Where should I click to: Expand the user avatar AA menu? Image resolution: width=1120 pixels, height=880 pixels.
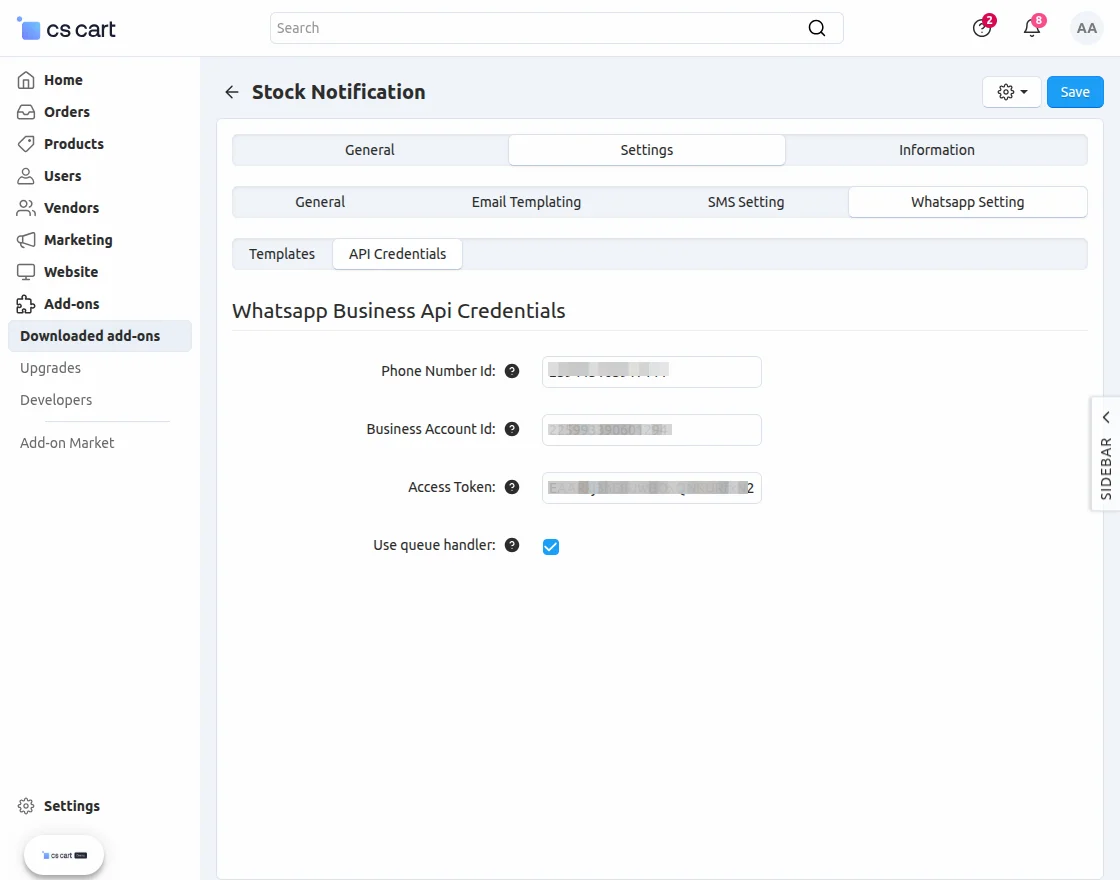coord(1086,28)
